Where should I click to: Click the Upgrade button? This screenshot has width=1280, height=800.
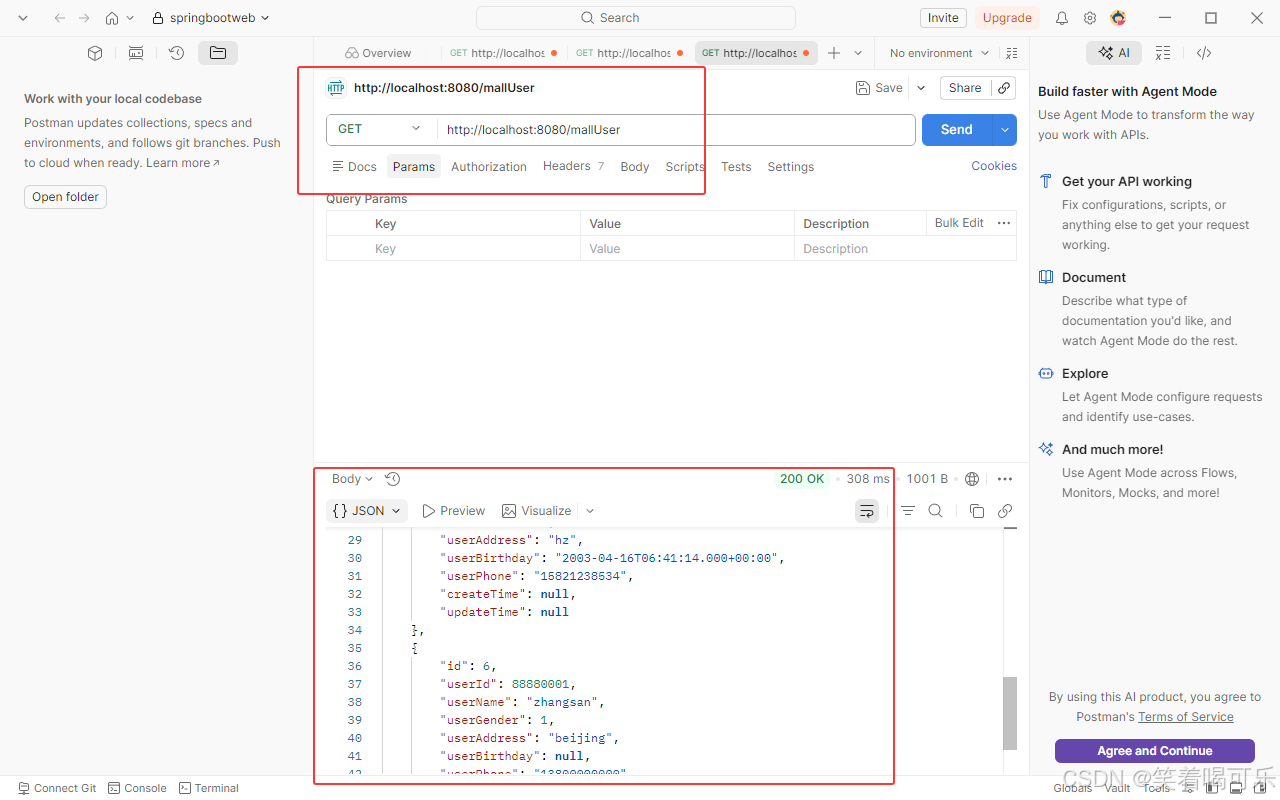click(1007, 18)
